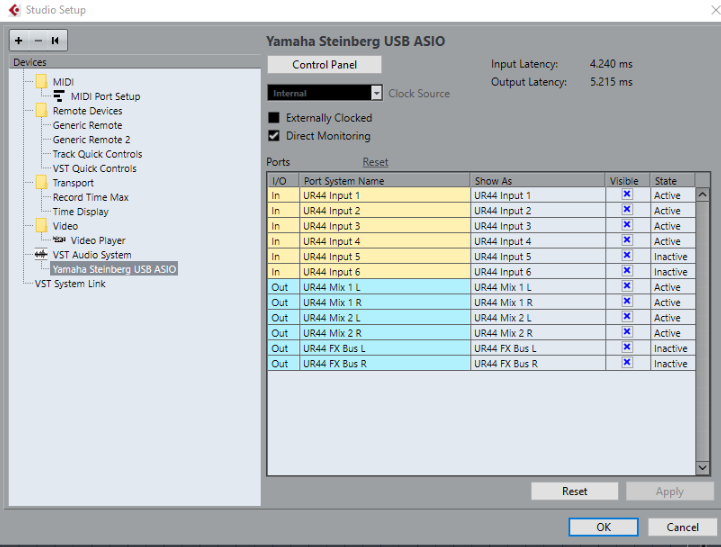Toggle visibility of UR44 FX Bus L
Viewport: 721px width, 547px height.
click(x=626, y=347)
